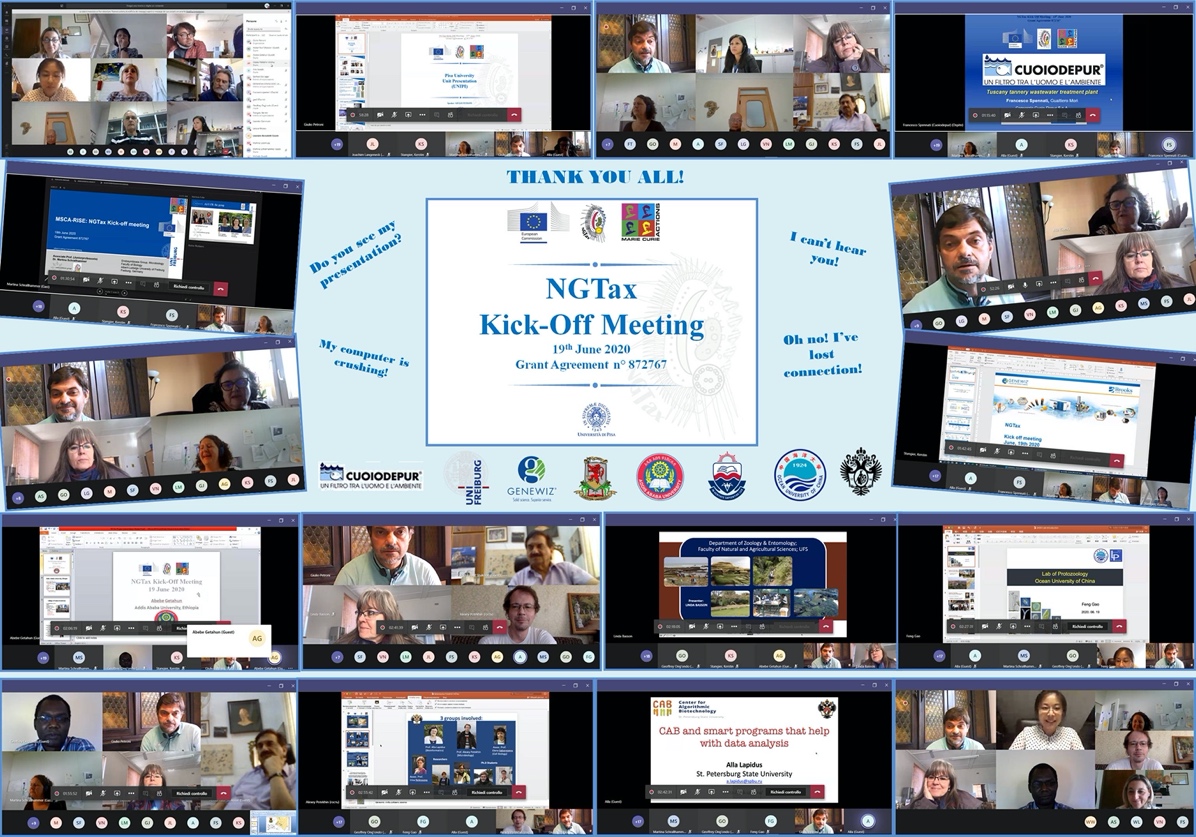The height and width of the screenshot is (837, 1196).
Task: Select the KS participant tile under Pisa presentation
Action: [x=421, y=145]
